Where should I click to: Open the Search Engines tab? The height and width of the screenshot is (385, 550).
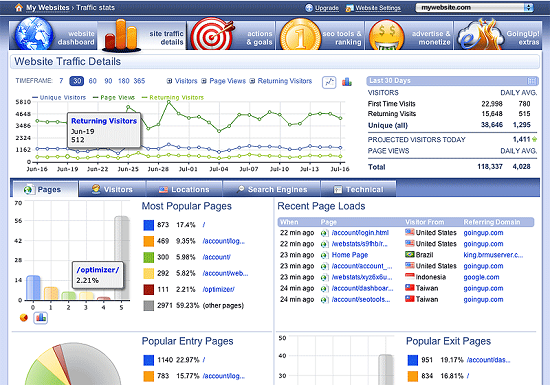tap(271, 189)
